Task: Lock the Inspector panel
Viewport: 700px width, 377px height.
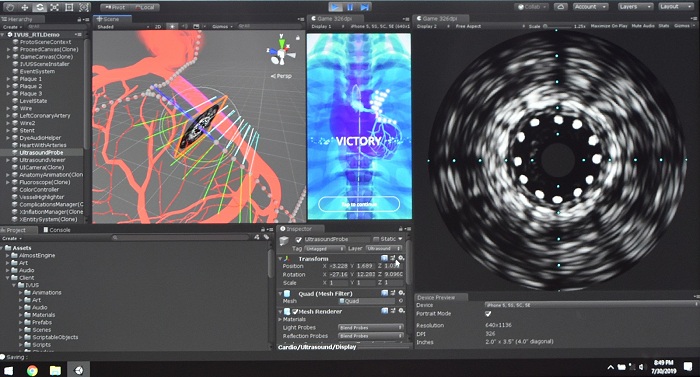Action: point(400,229)
